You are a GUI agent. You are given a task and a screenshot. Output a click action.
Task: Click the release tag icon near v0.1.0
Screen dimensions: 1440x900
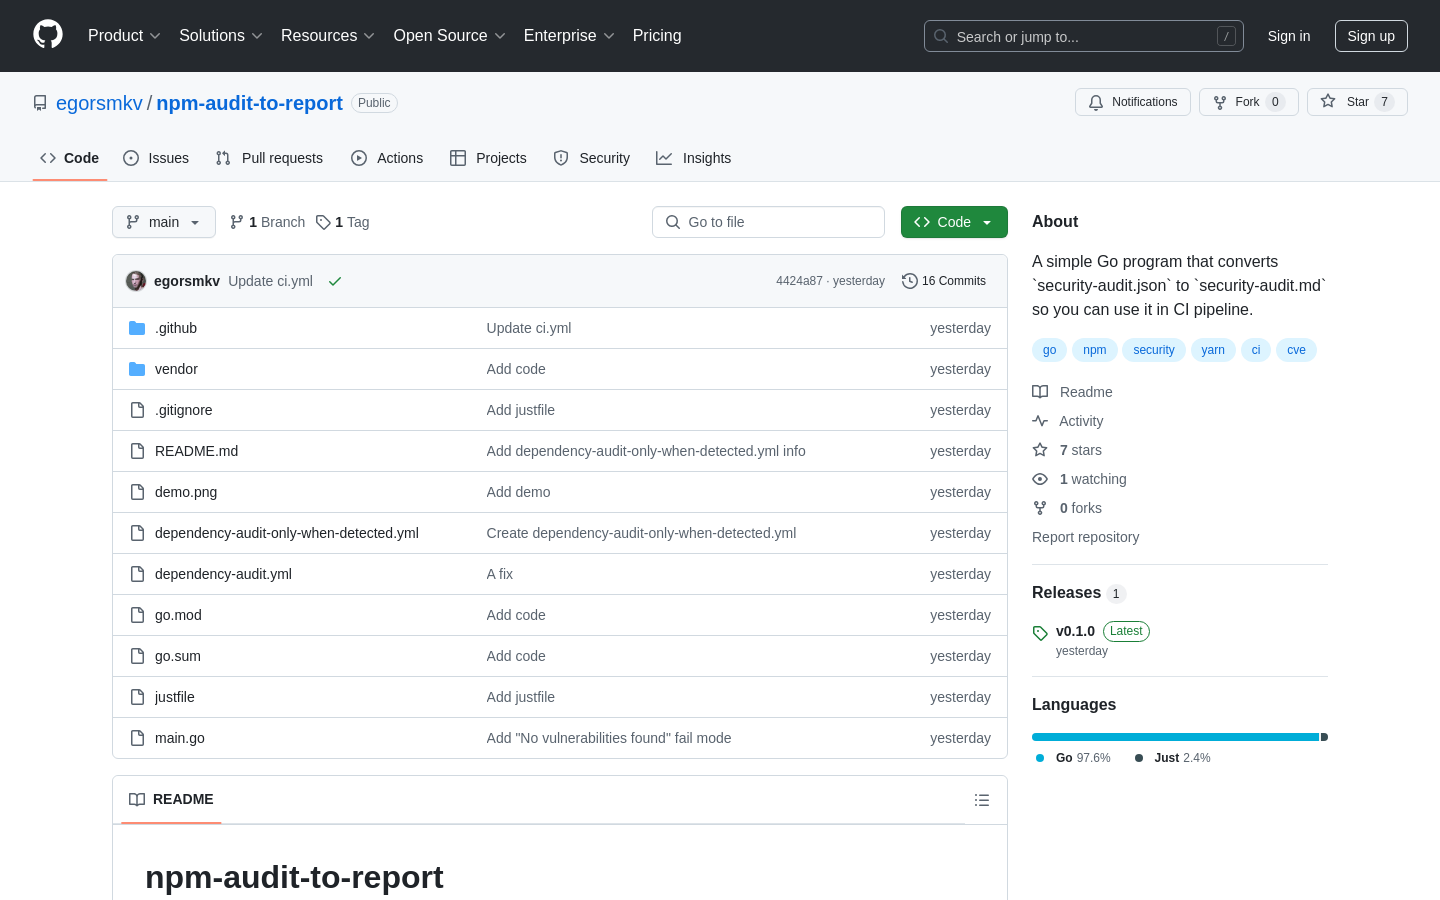tap(1040, 633)
